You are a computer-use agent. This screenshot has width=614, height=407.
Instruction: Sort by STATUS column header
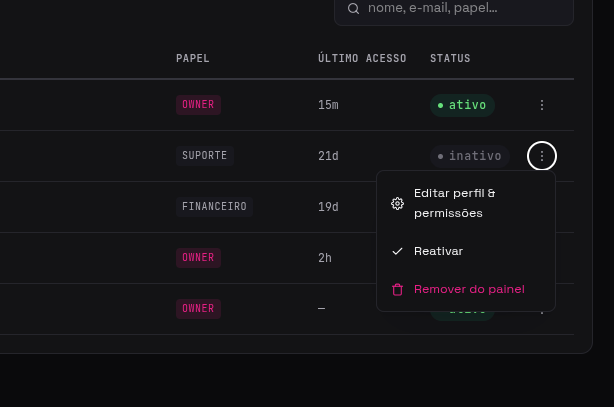[x=450, y=58]
